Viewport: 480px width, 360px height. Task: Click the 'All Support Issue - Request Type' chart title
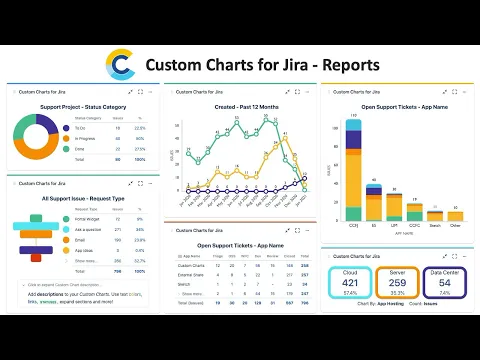[83, 199]
